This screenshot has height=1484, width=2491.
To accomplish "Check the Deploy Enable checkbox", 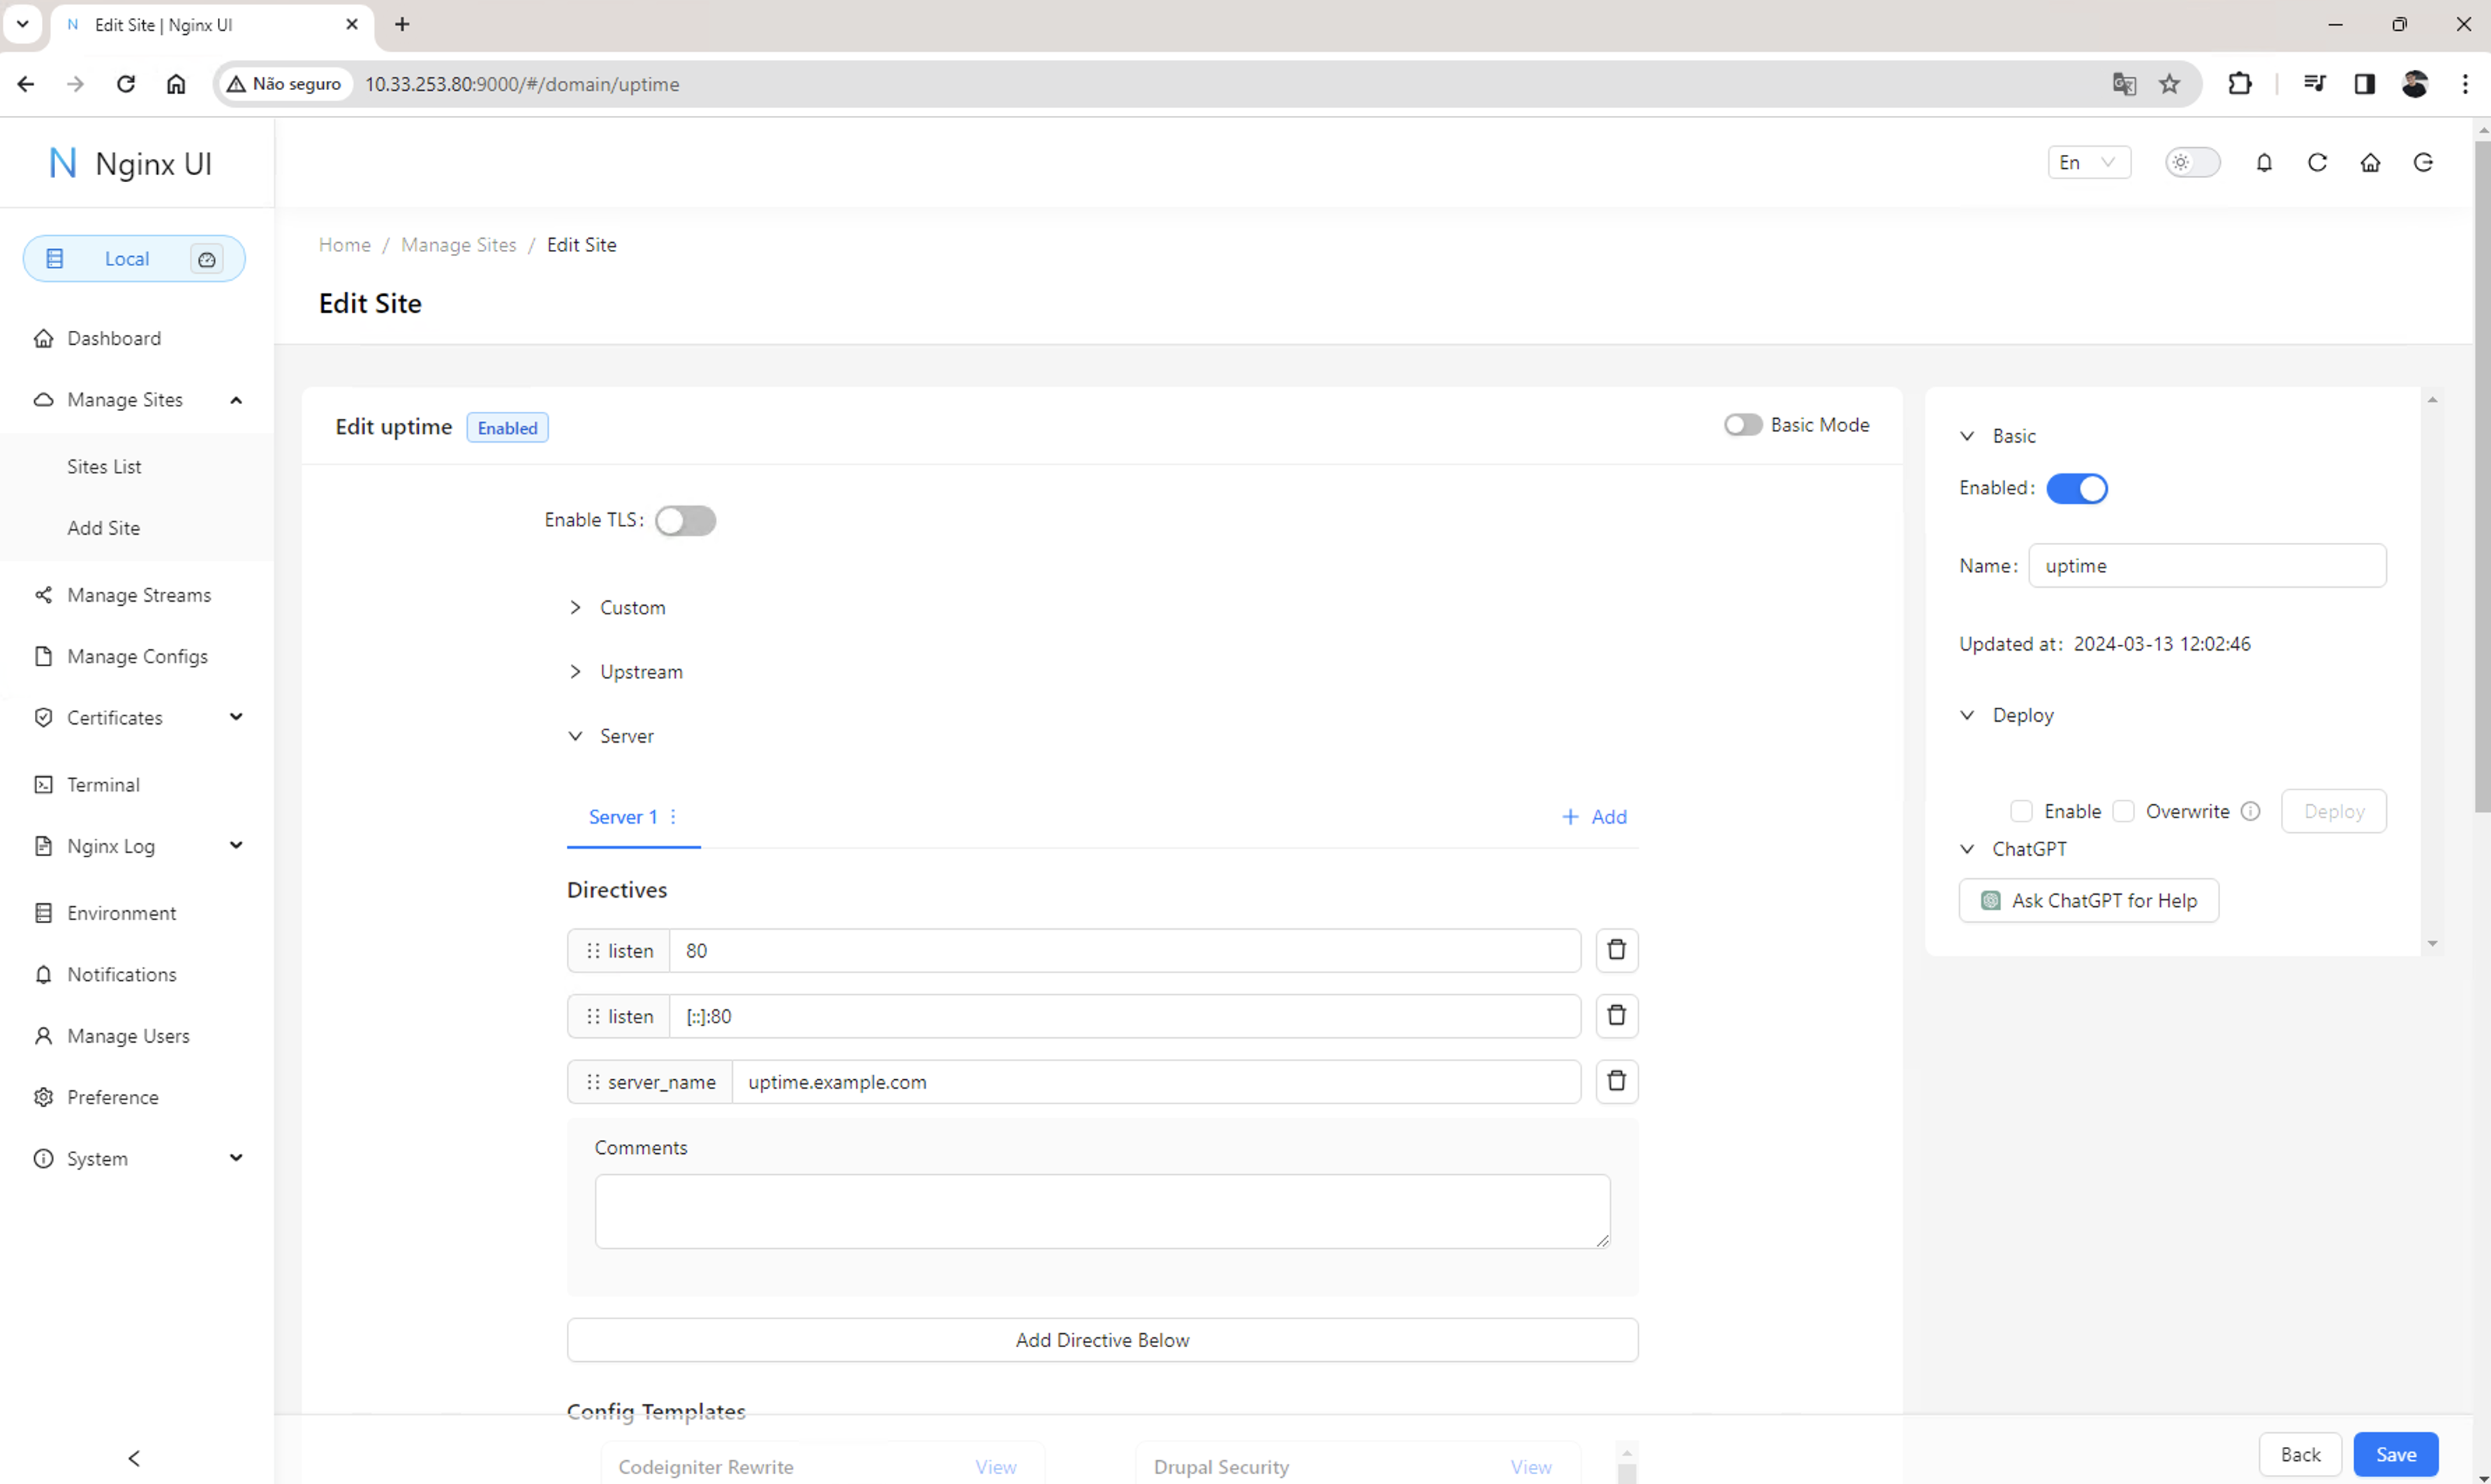I will [x=2021, y=811].
